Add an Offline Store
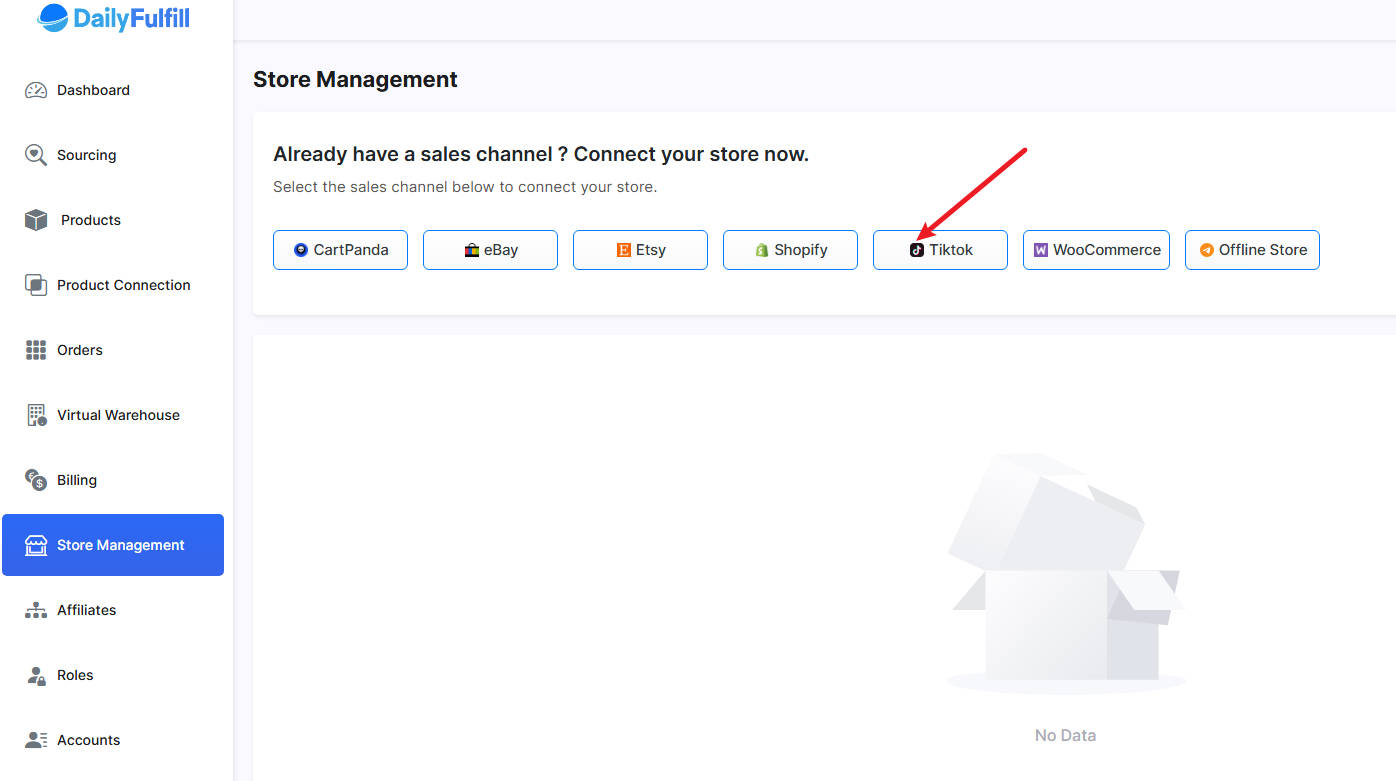The height and width of the screenshot is (781, 1396). click(1252, 250)
